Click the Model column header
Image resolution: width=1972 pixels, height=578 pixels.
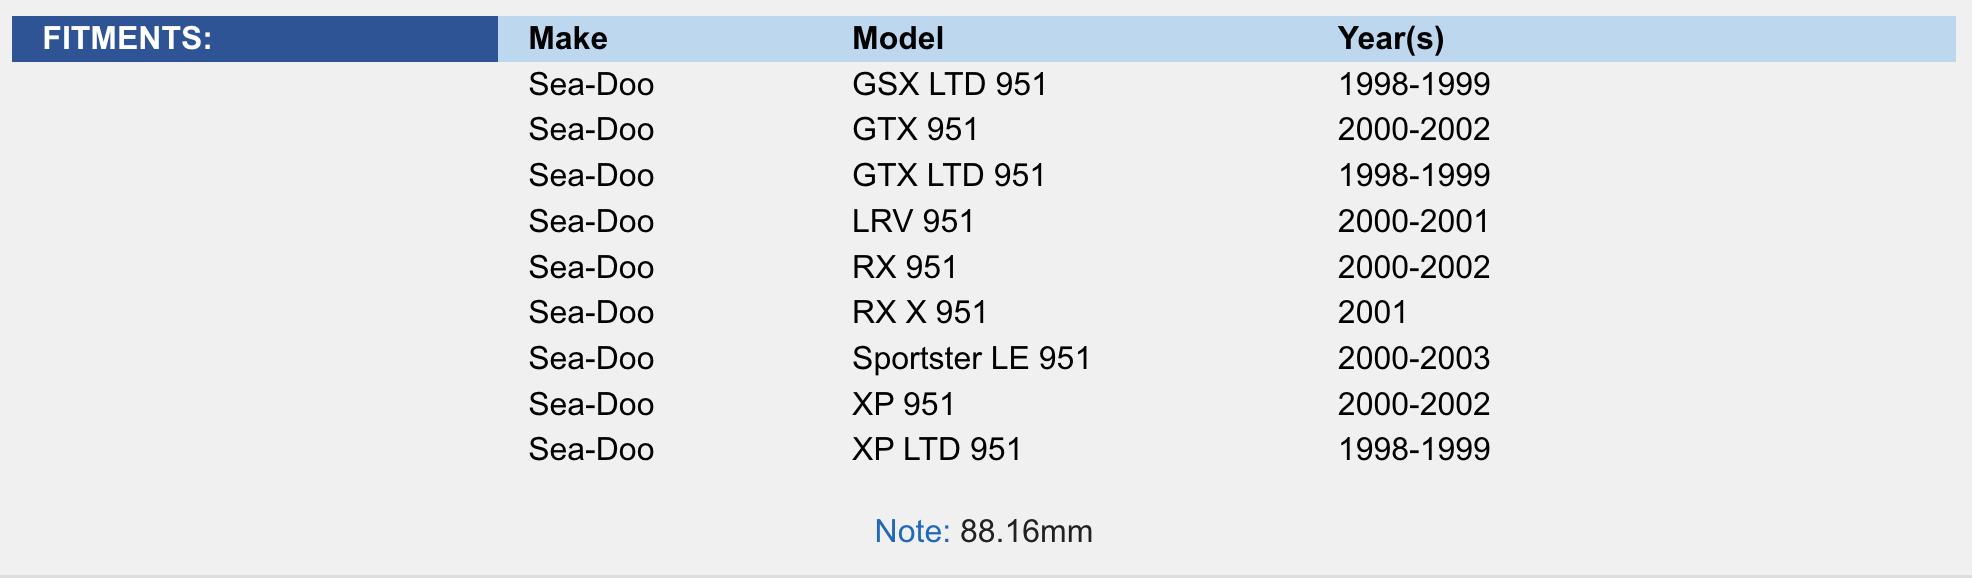[x=897, y=39]
